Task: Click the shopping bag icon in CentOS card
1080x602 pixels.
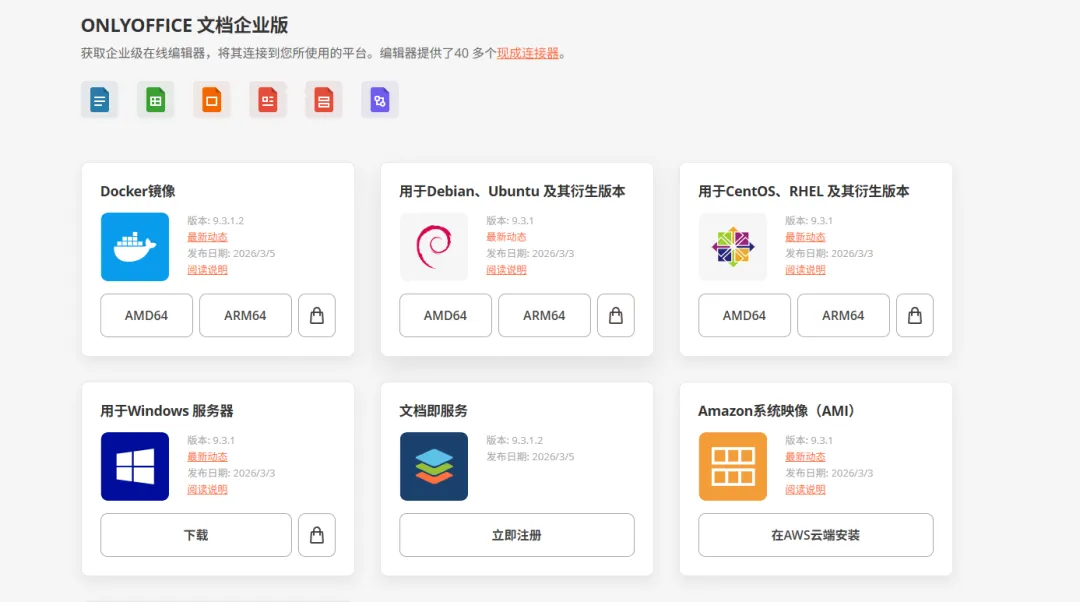Action: [915, 315]
